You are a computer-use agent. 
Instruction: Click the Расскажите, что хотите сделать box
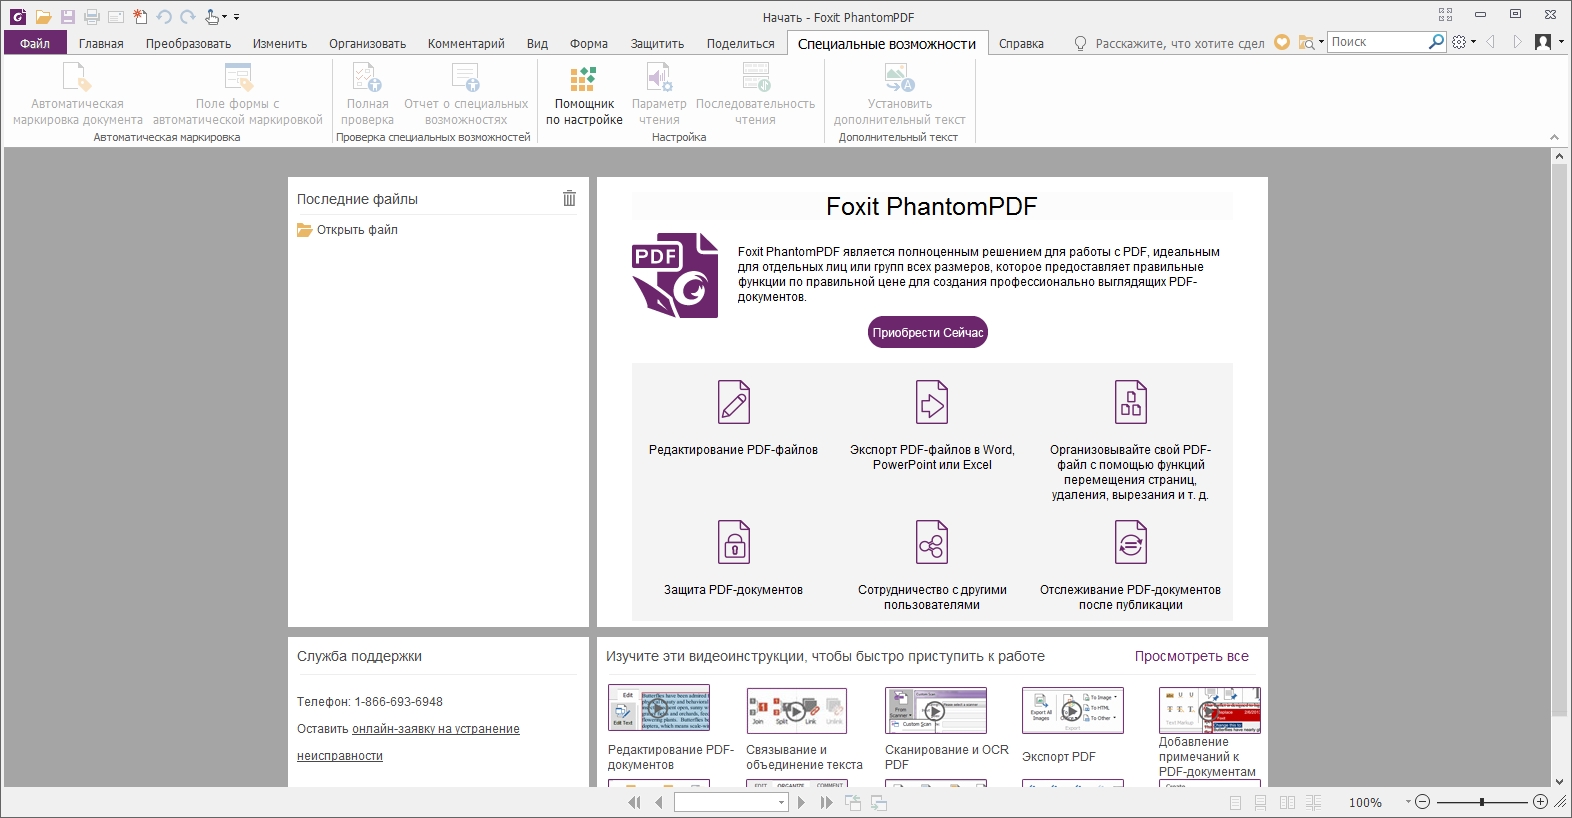coord(1180,43)
